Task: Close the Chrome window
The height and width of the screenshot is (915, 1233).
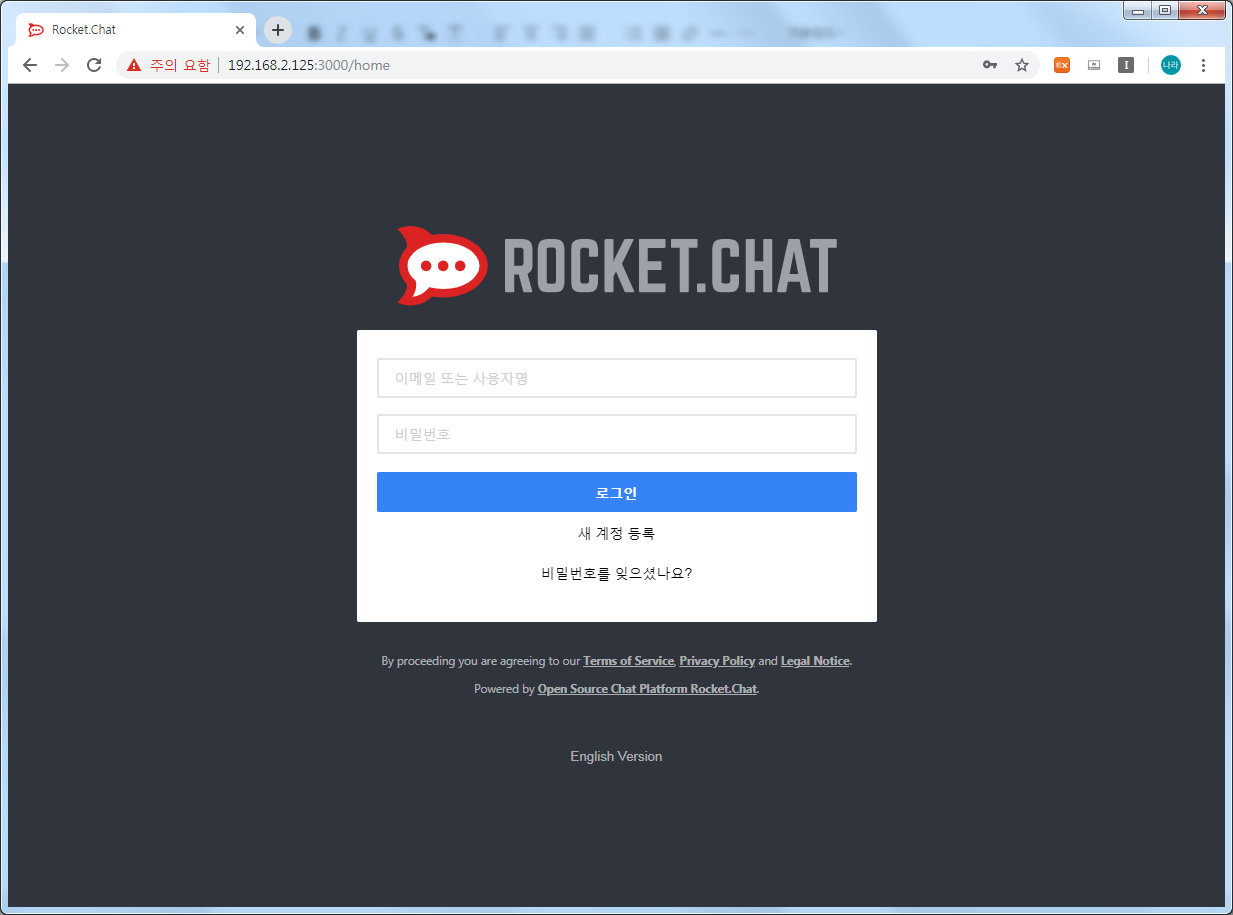Action: point(1201,10)
